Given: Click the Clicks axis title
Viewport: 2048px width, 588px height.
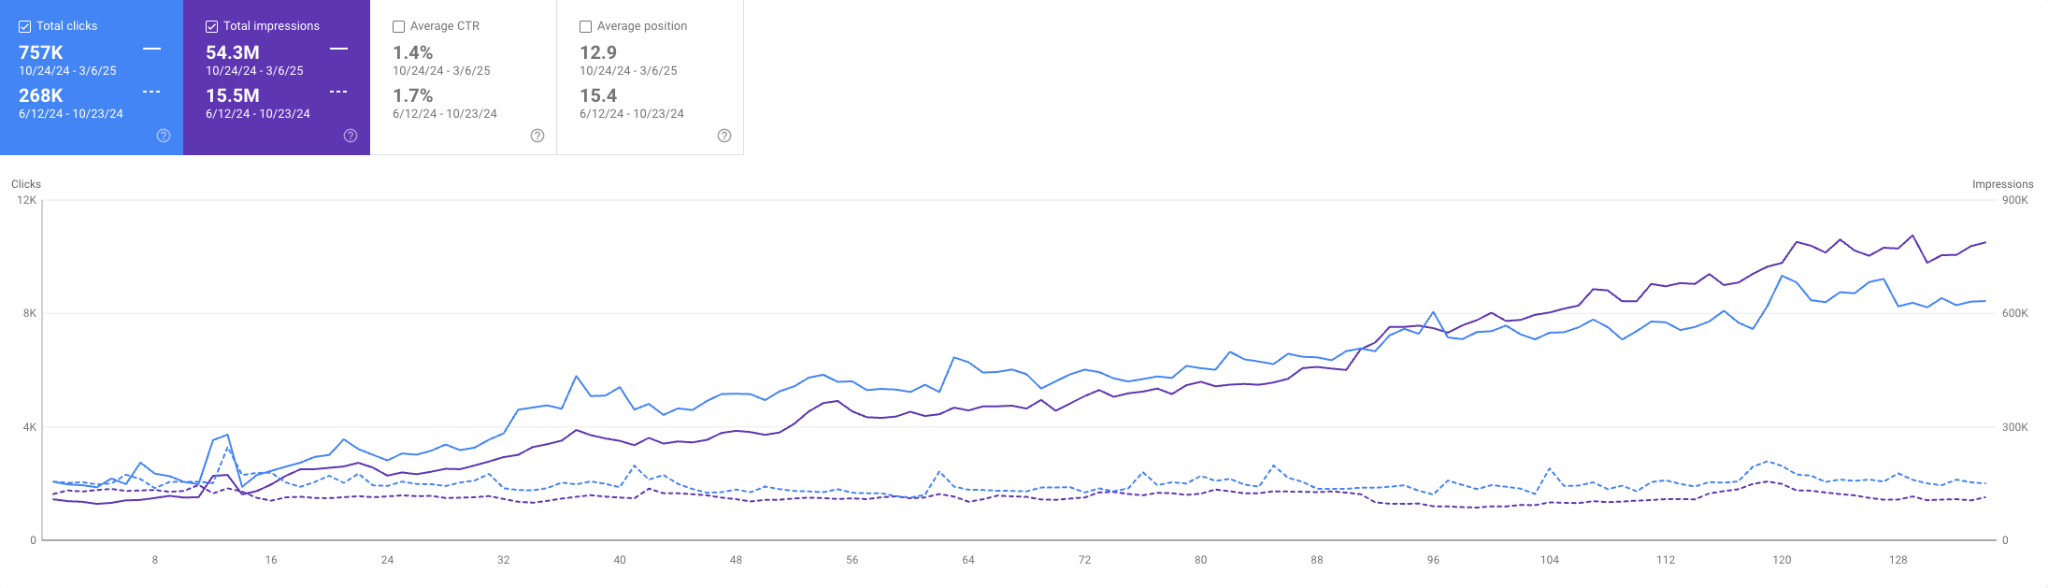Looking at the screenshot, I should (26, 184).
